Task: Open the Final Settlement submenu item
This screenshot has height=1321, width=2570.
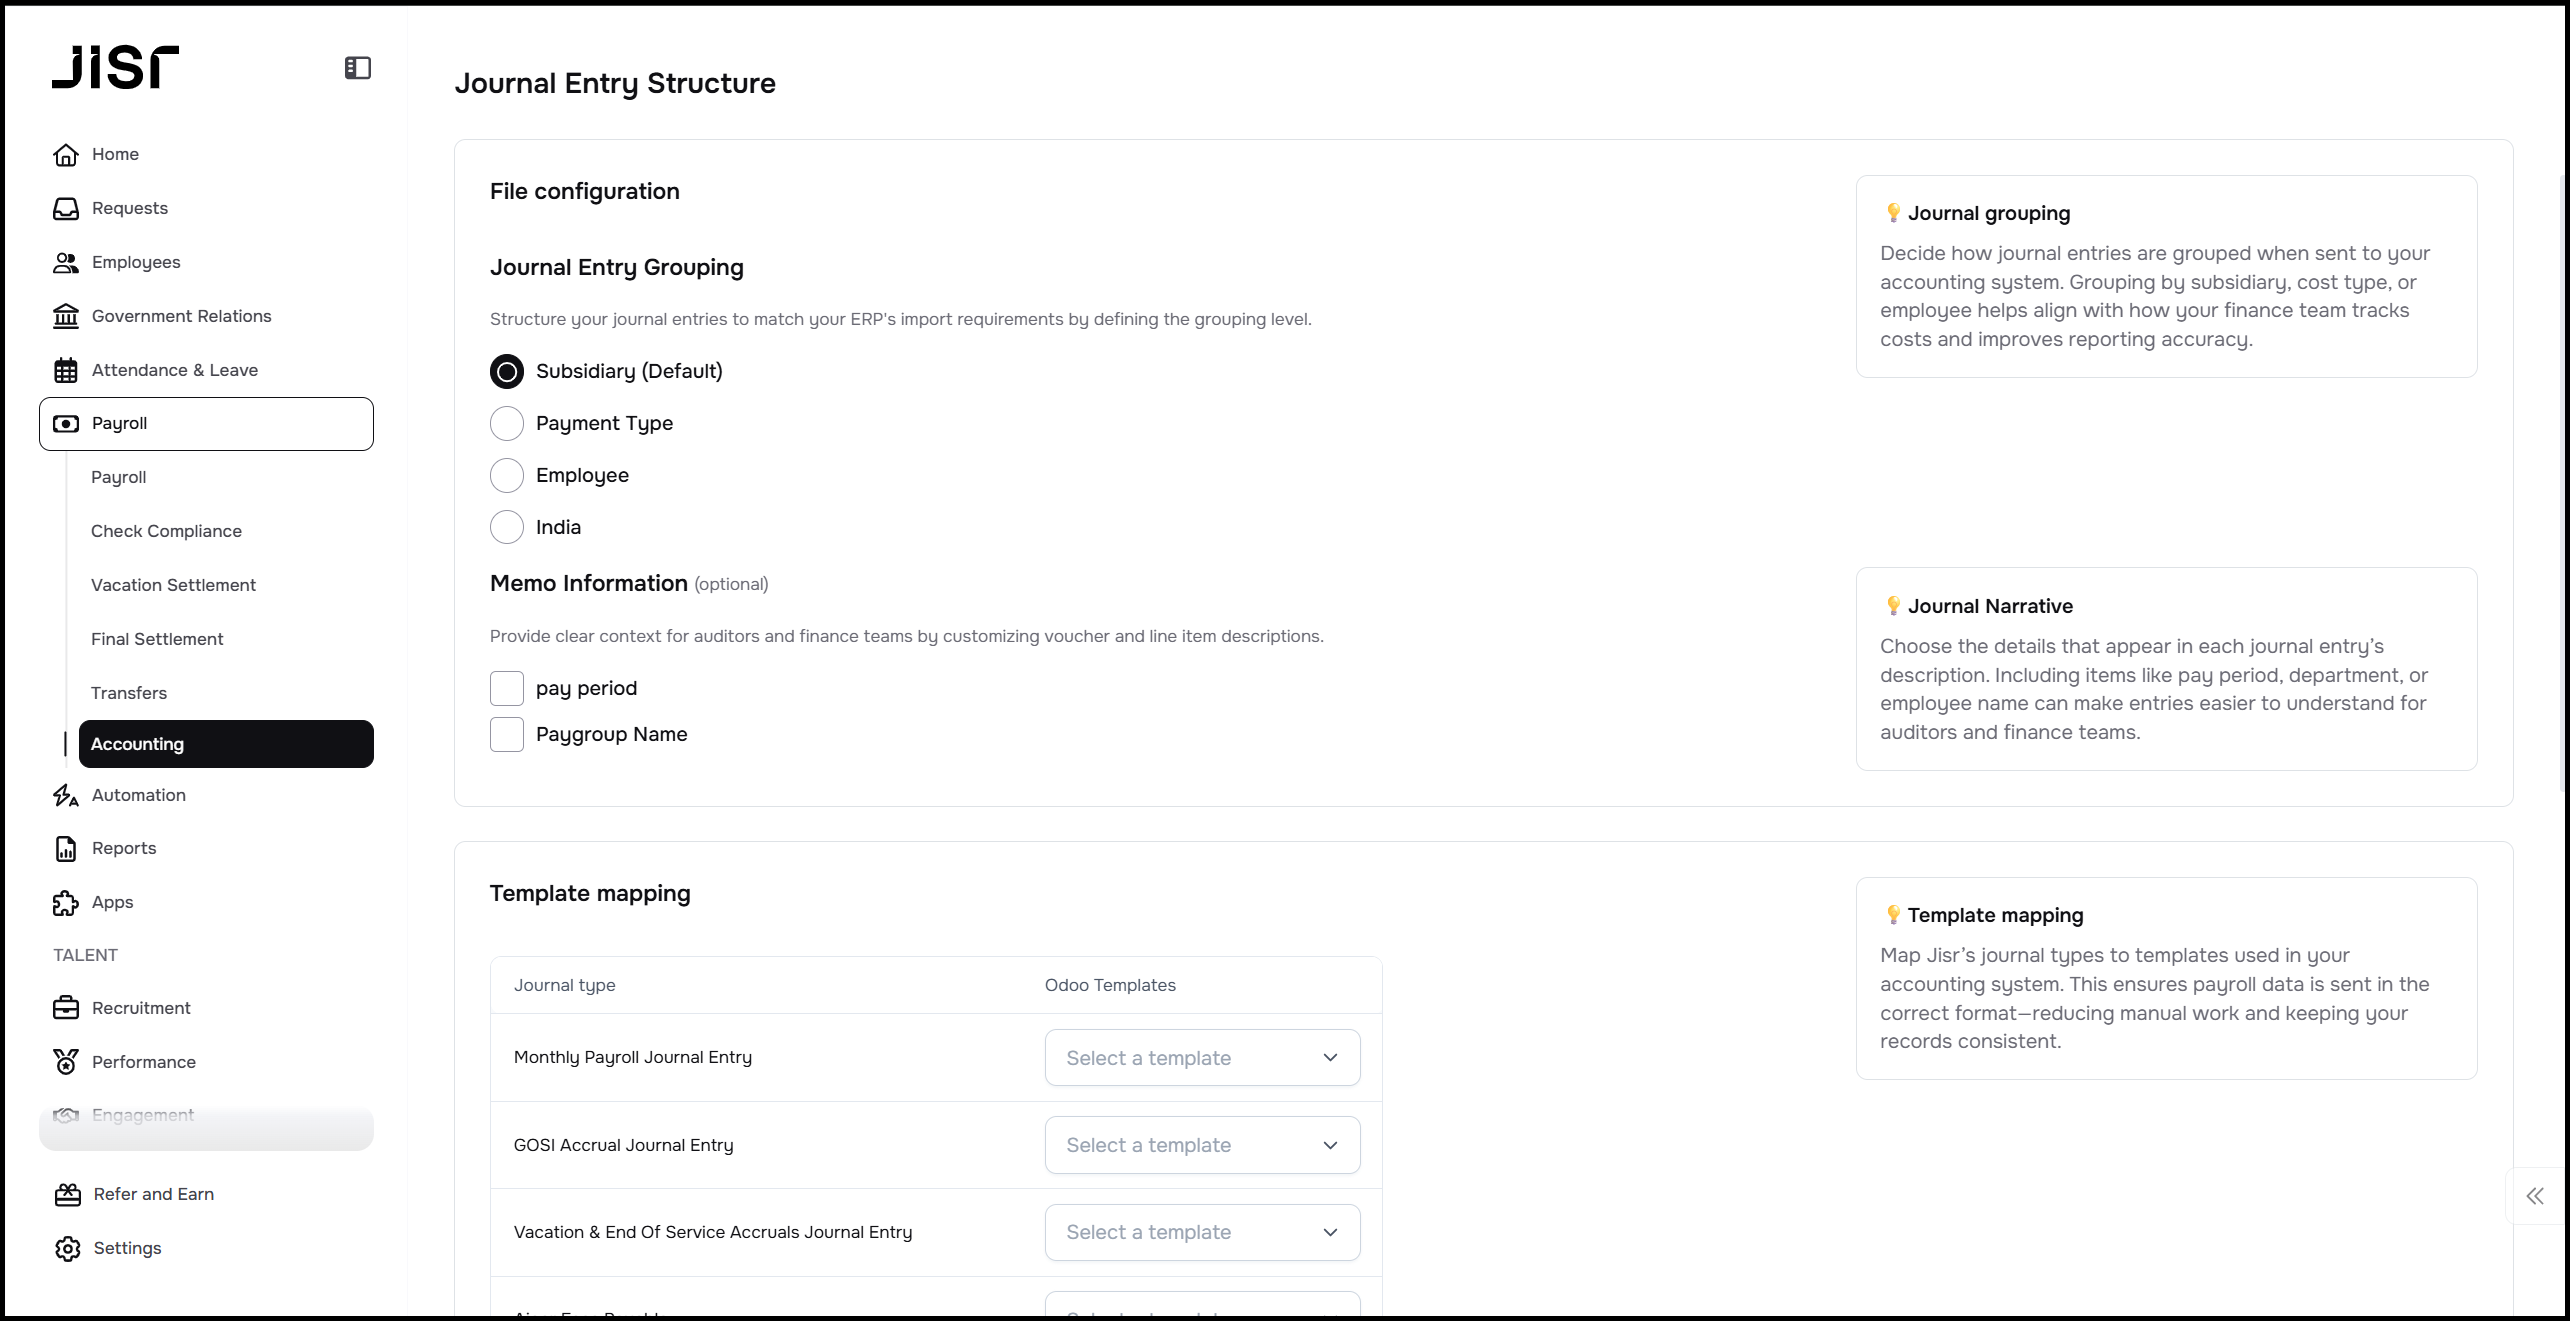Action: click(157, 639)
